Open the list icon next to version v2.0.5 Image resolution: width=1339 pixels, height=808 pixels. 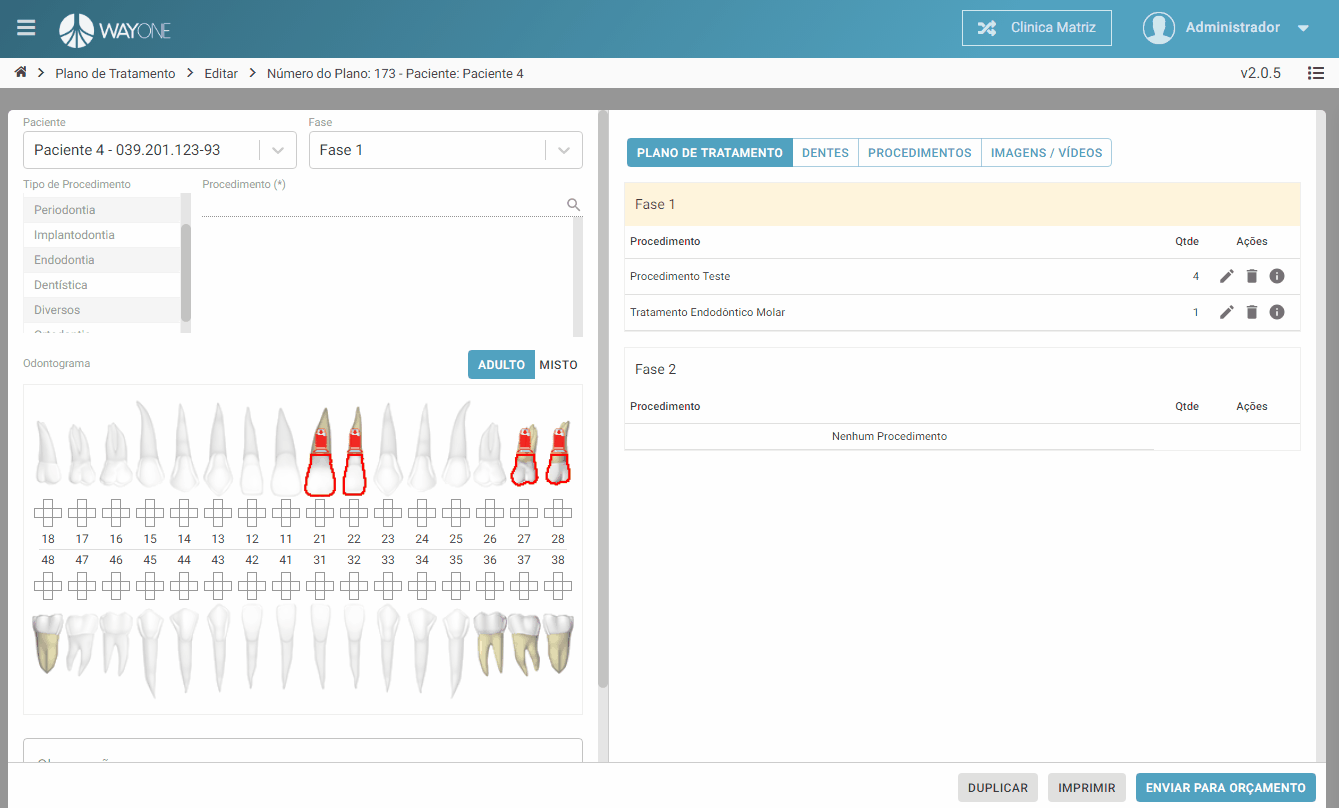click(x=1316, y=73)
